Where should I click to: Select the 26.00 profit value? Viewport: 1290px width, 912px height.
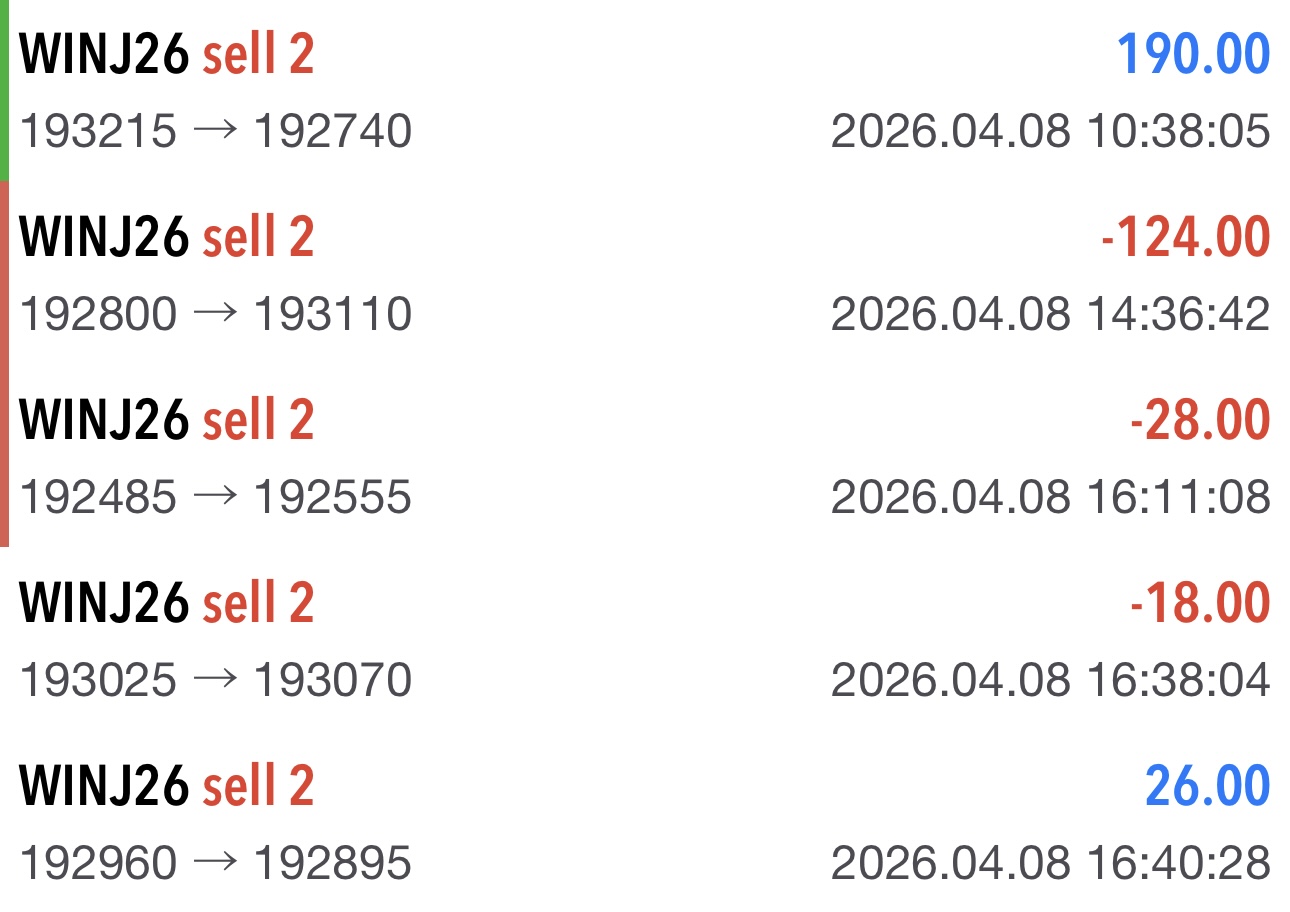[x=1207, y=786]
